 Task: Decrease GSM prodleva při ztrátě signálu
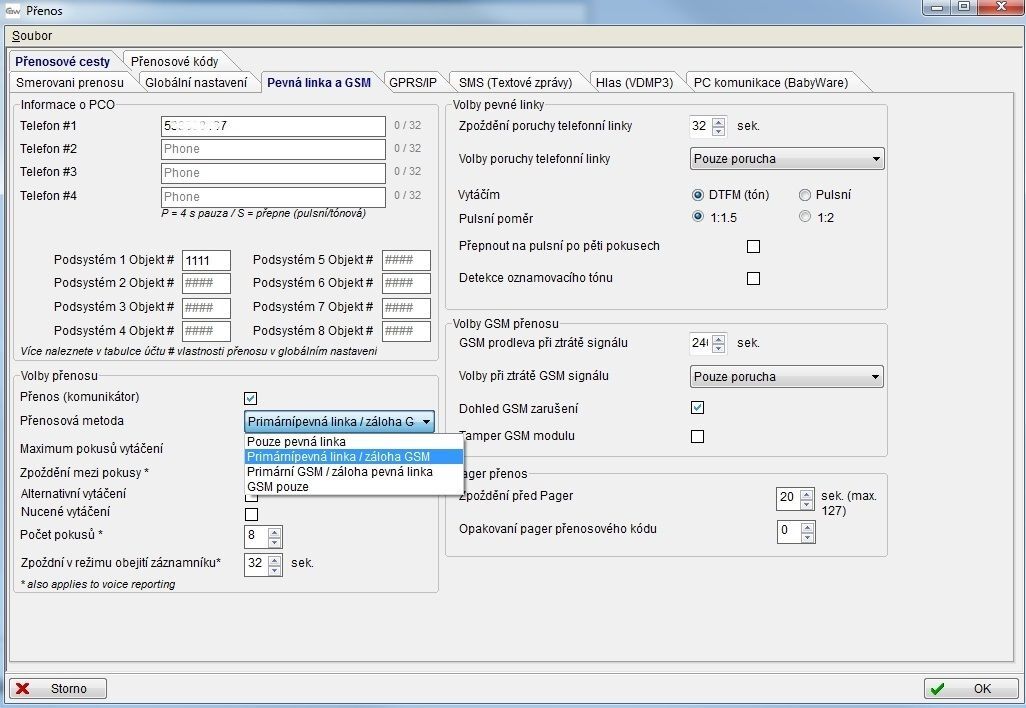[718, 349]
